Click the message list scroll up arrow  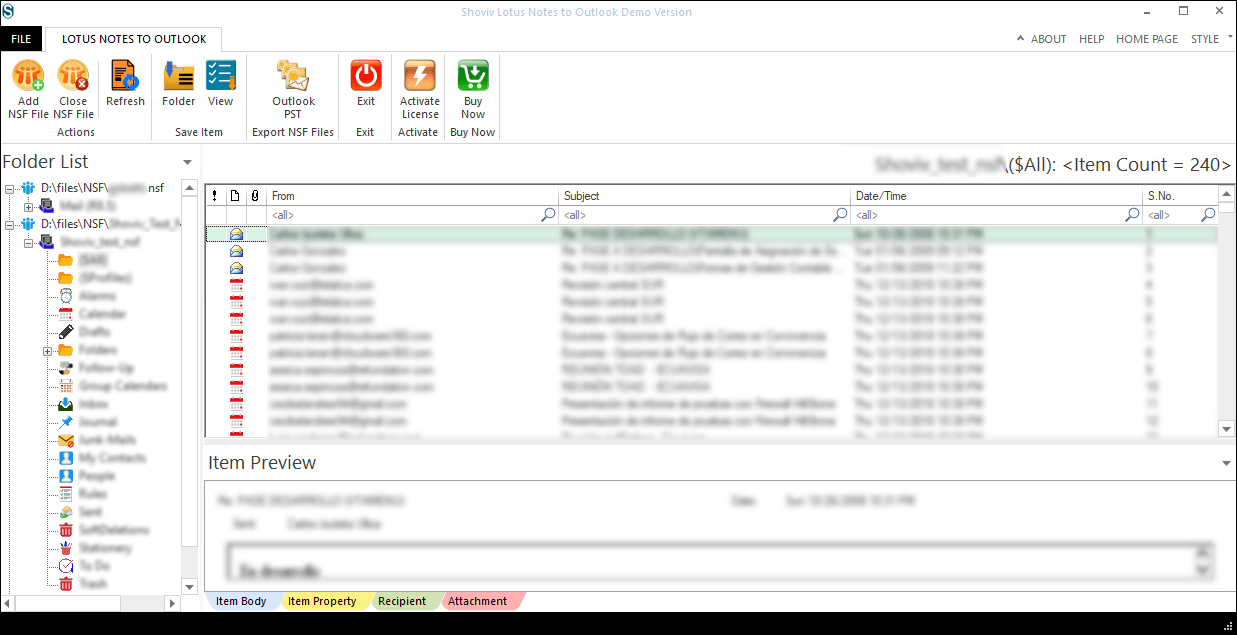(1227, 194)
